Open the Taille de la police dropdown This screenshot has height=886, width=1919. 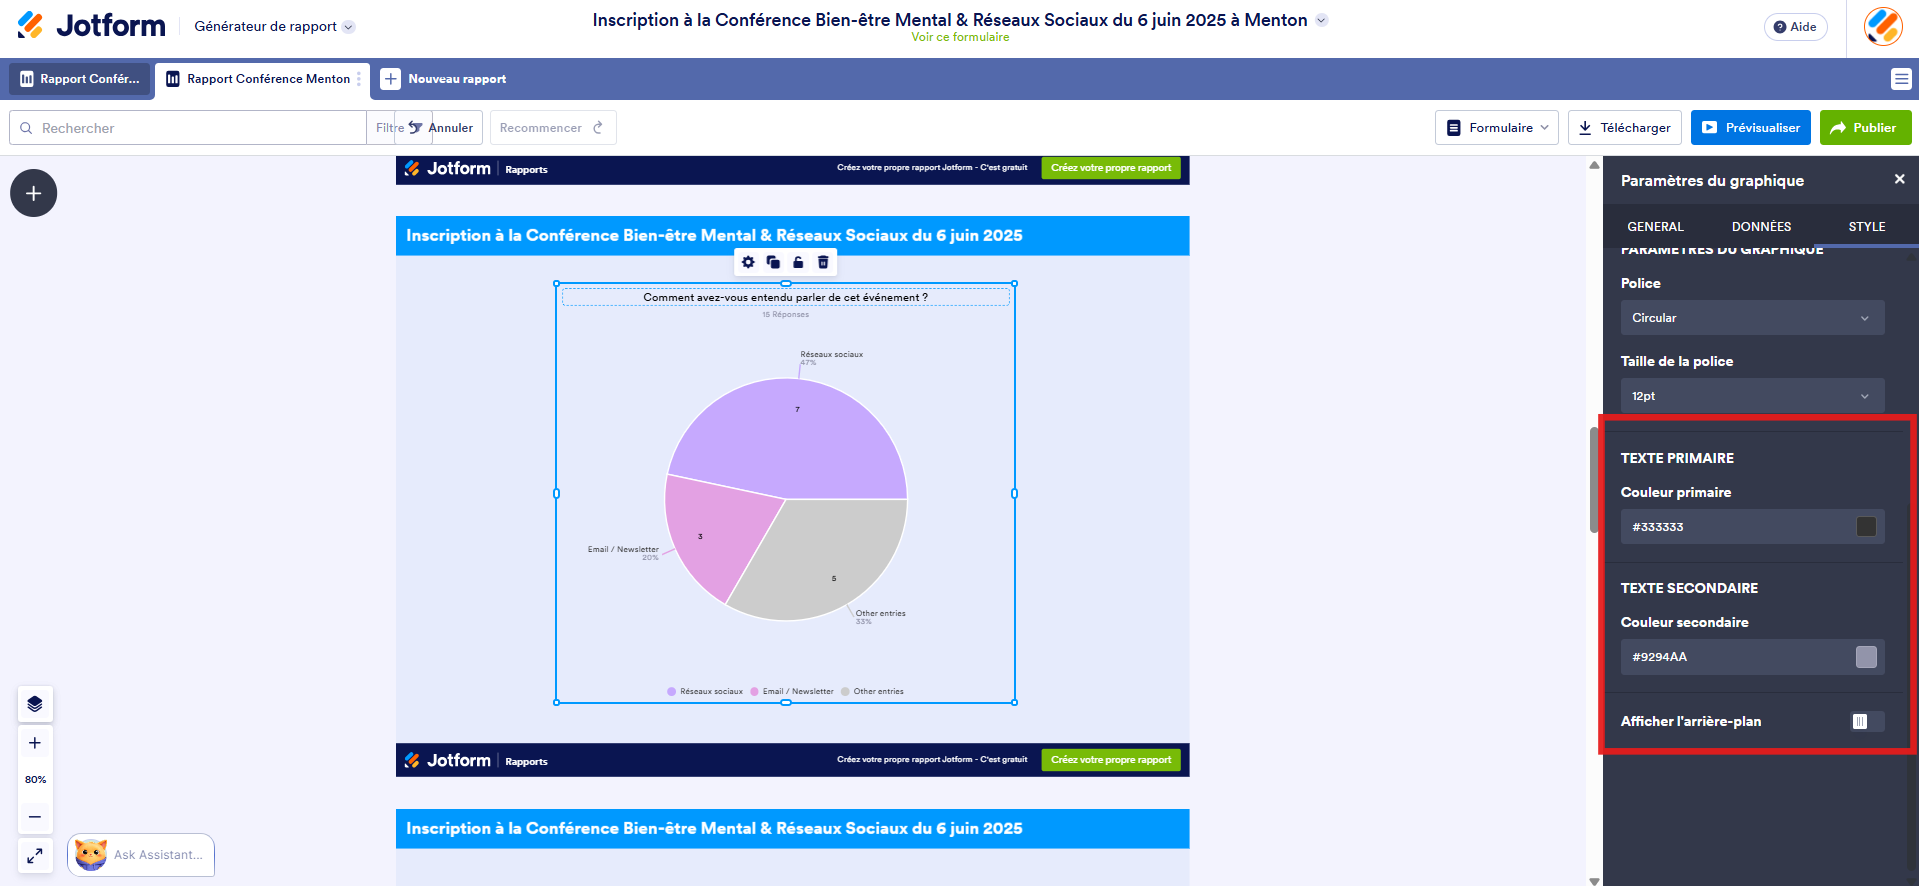1752,396
